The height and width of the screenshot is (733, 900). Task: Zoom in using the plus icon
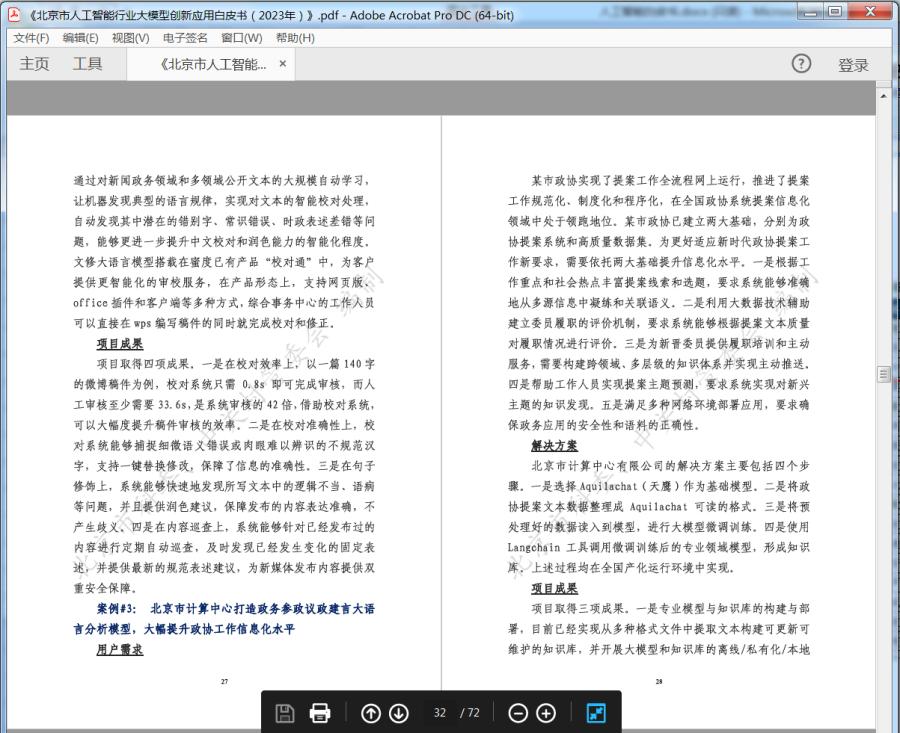click(x=546, y=713)
